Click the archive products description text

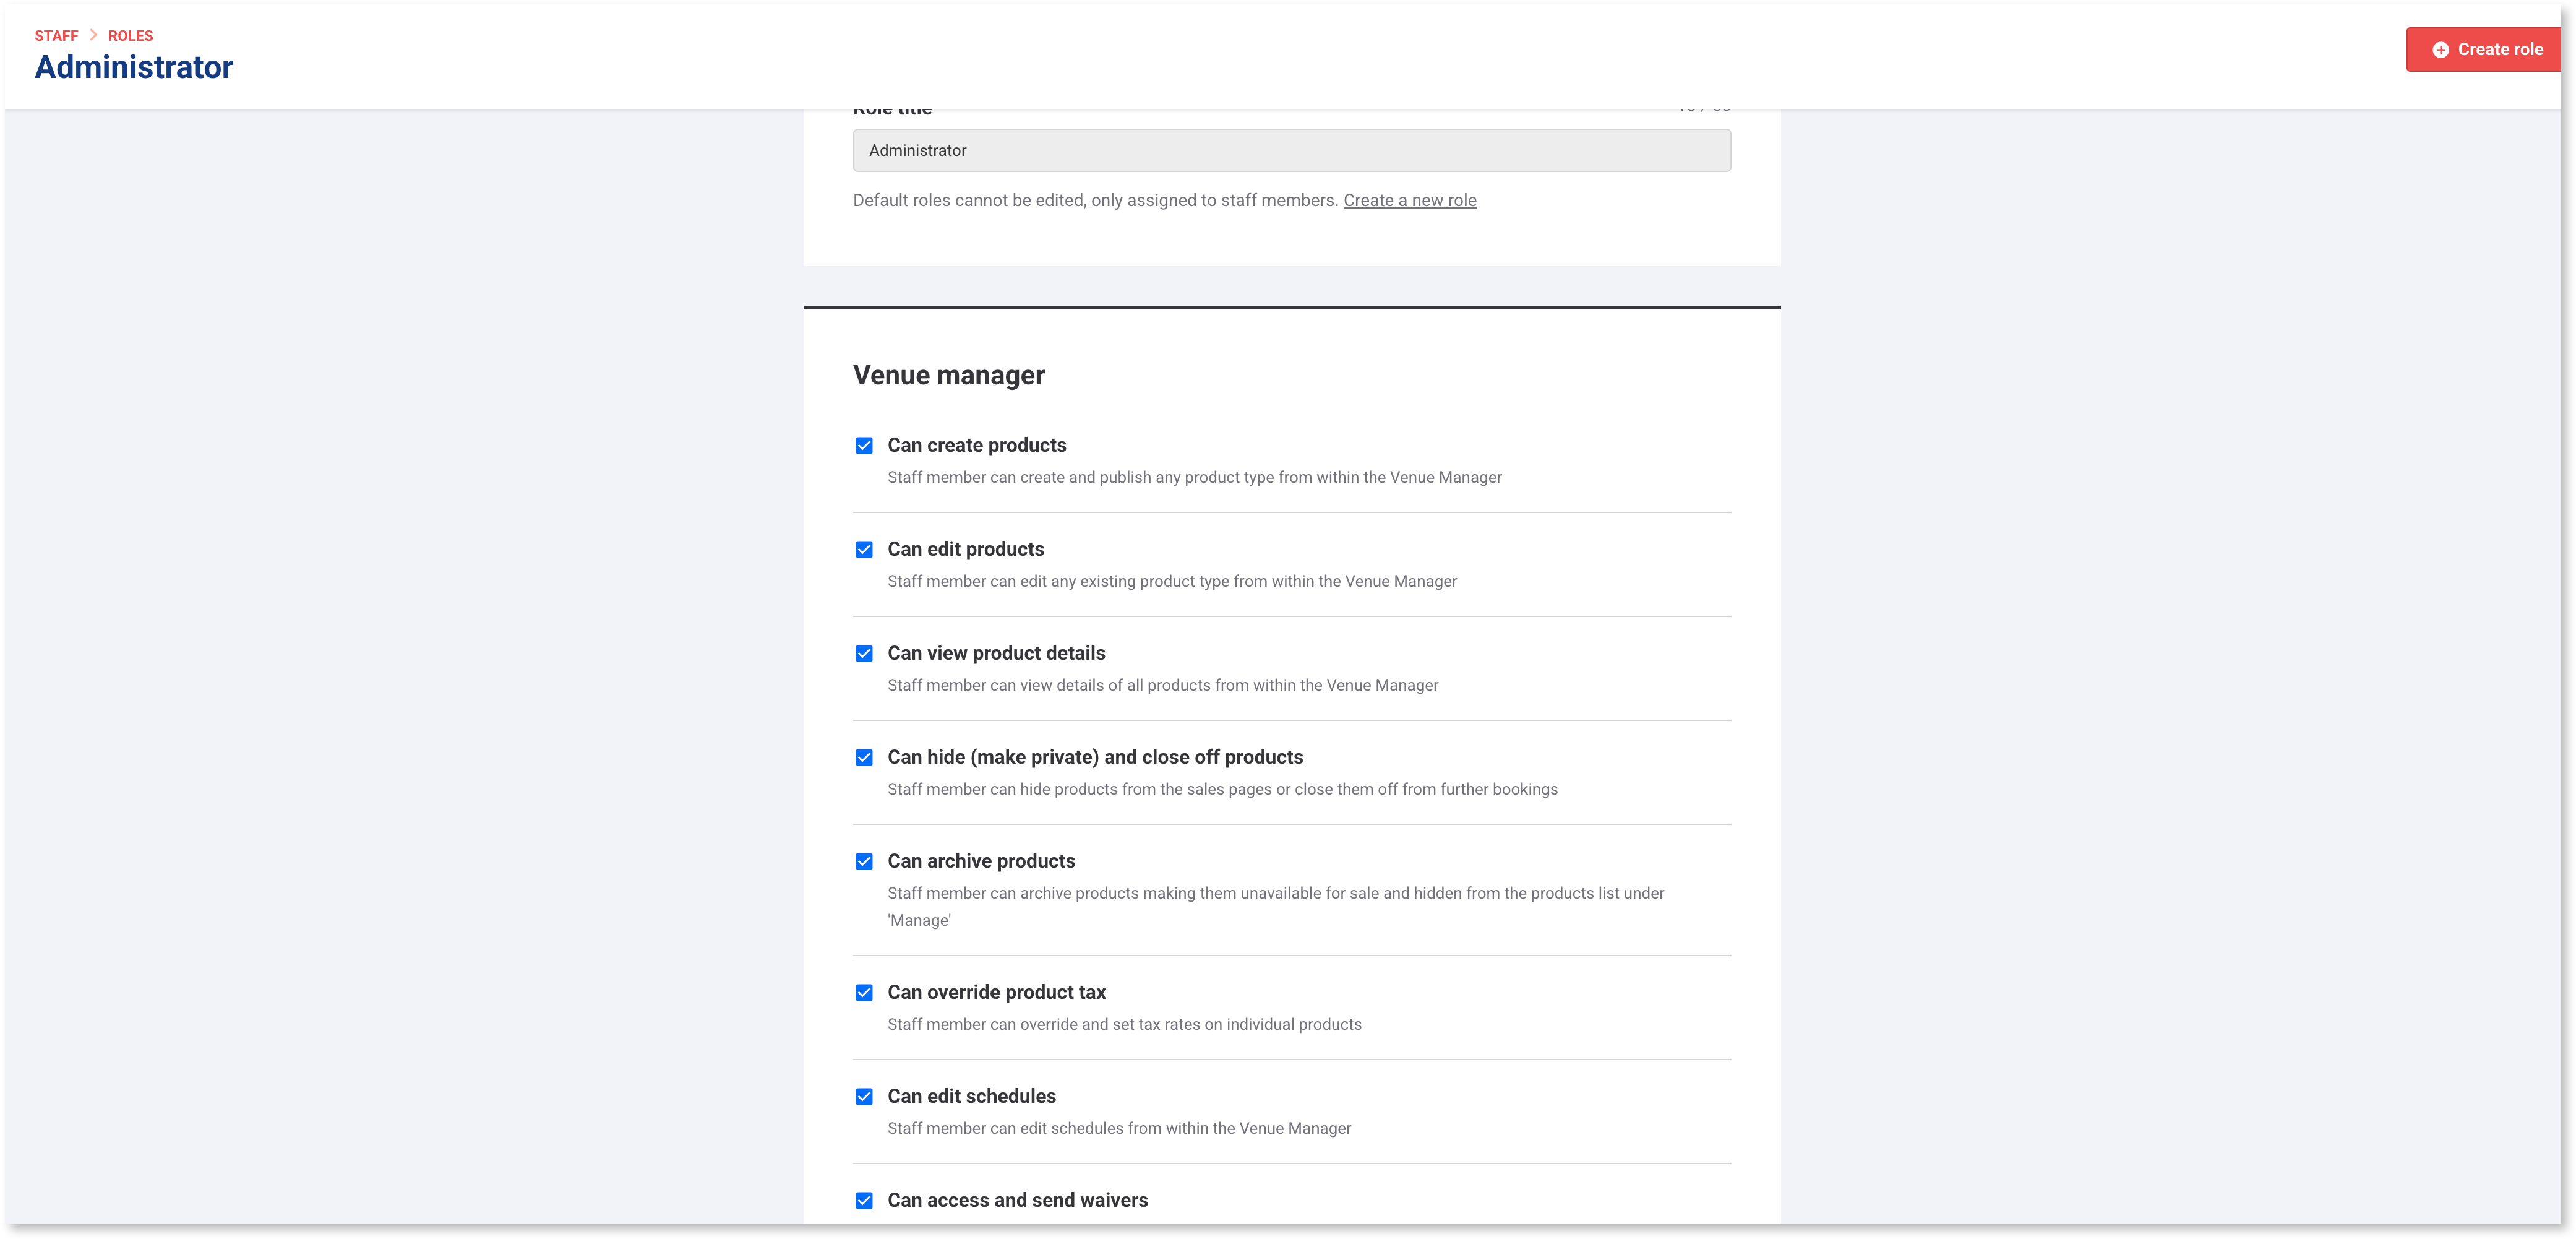pyautogui.click(x=1275, y=894)
